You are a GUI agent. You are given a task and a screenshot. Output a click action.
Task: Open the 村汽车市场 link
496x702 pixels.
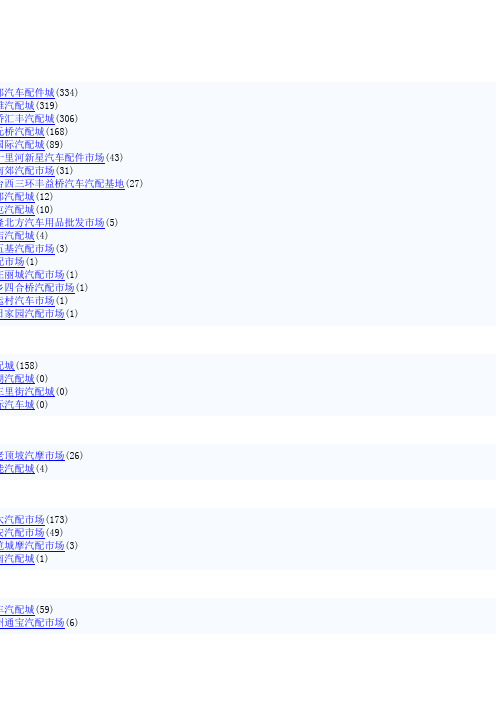pyautogui.click(x=27, y=300)
